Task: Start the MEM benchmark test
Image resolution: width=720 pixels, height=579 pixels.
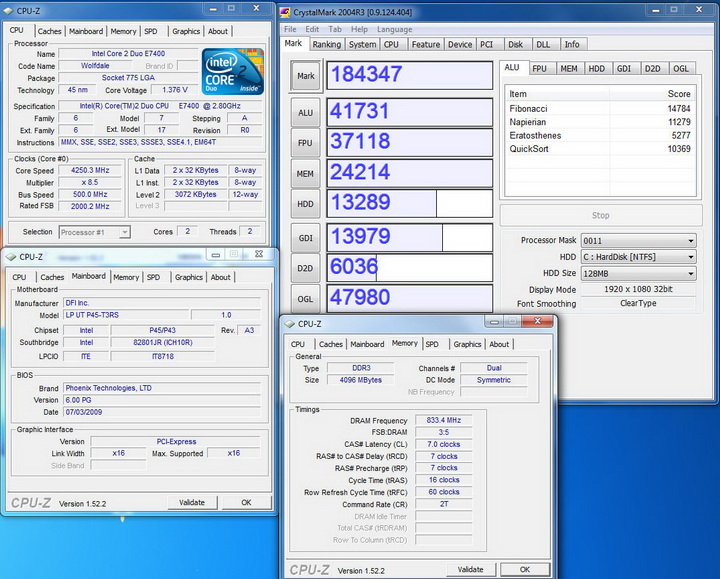Action: 305,173
